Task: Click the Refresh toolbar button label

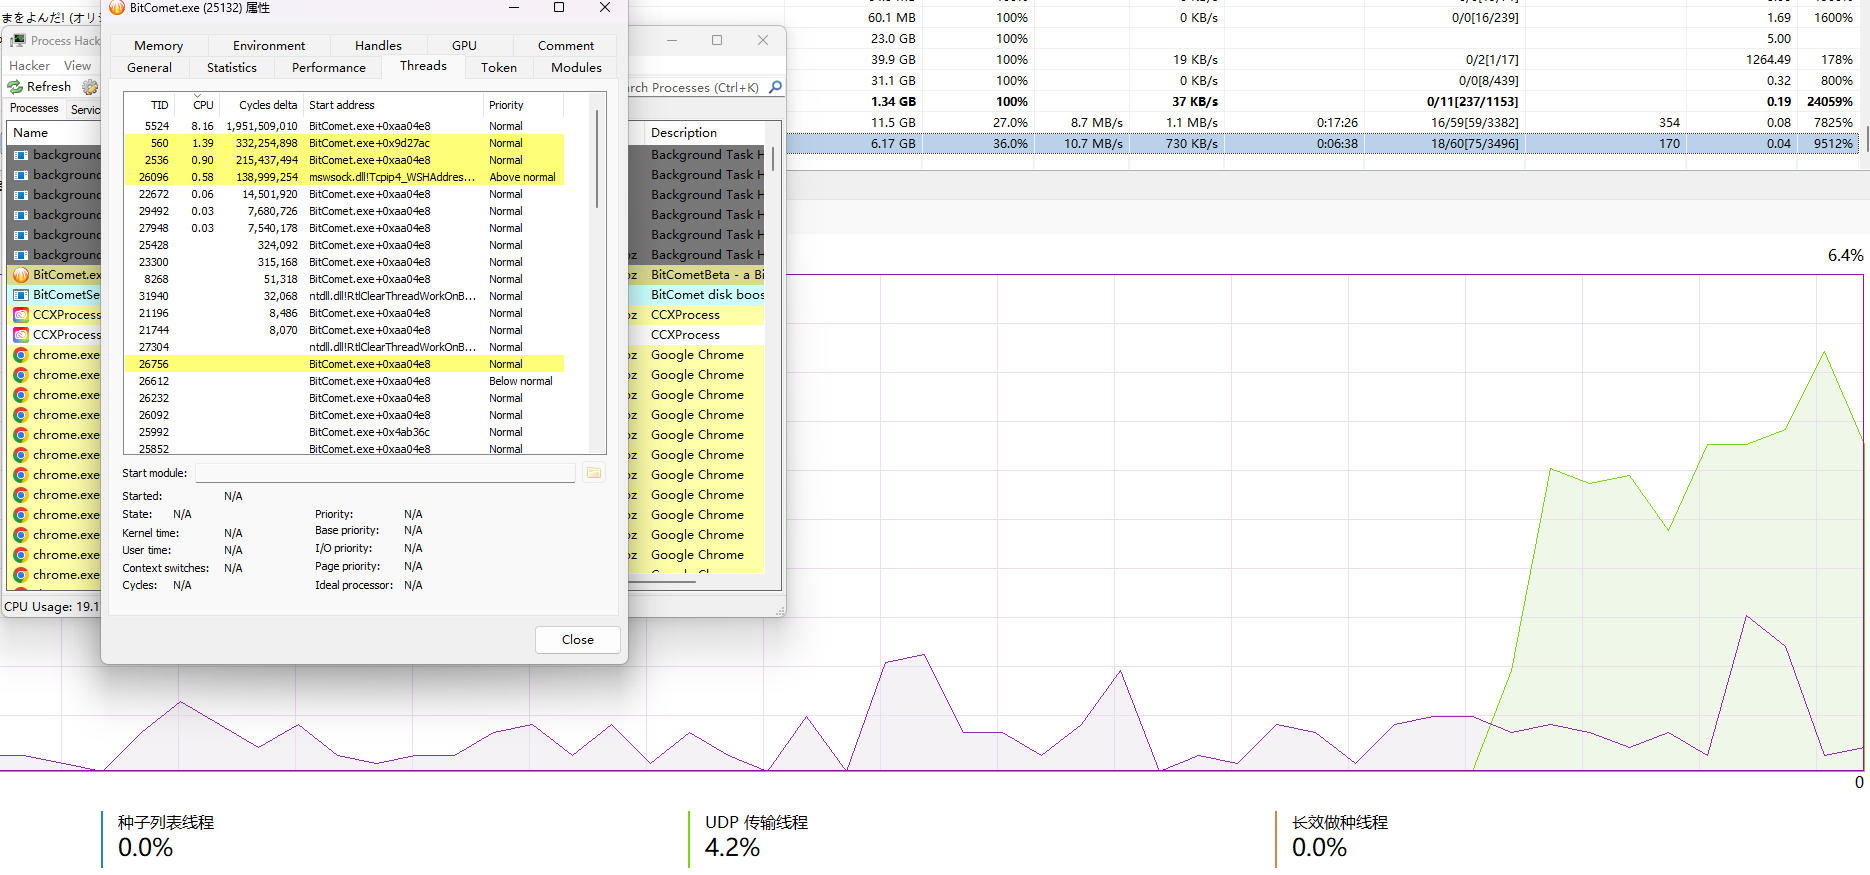Action: [49, 87]
